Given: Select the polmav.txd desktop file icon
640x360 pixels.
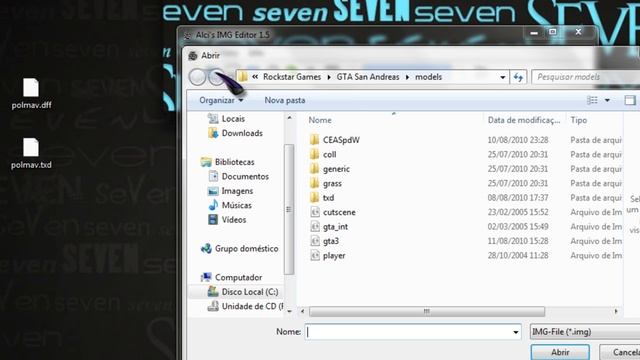Looking at the screenshot, I should (x=31, y=147).
